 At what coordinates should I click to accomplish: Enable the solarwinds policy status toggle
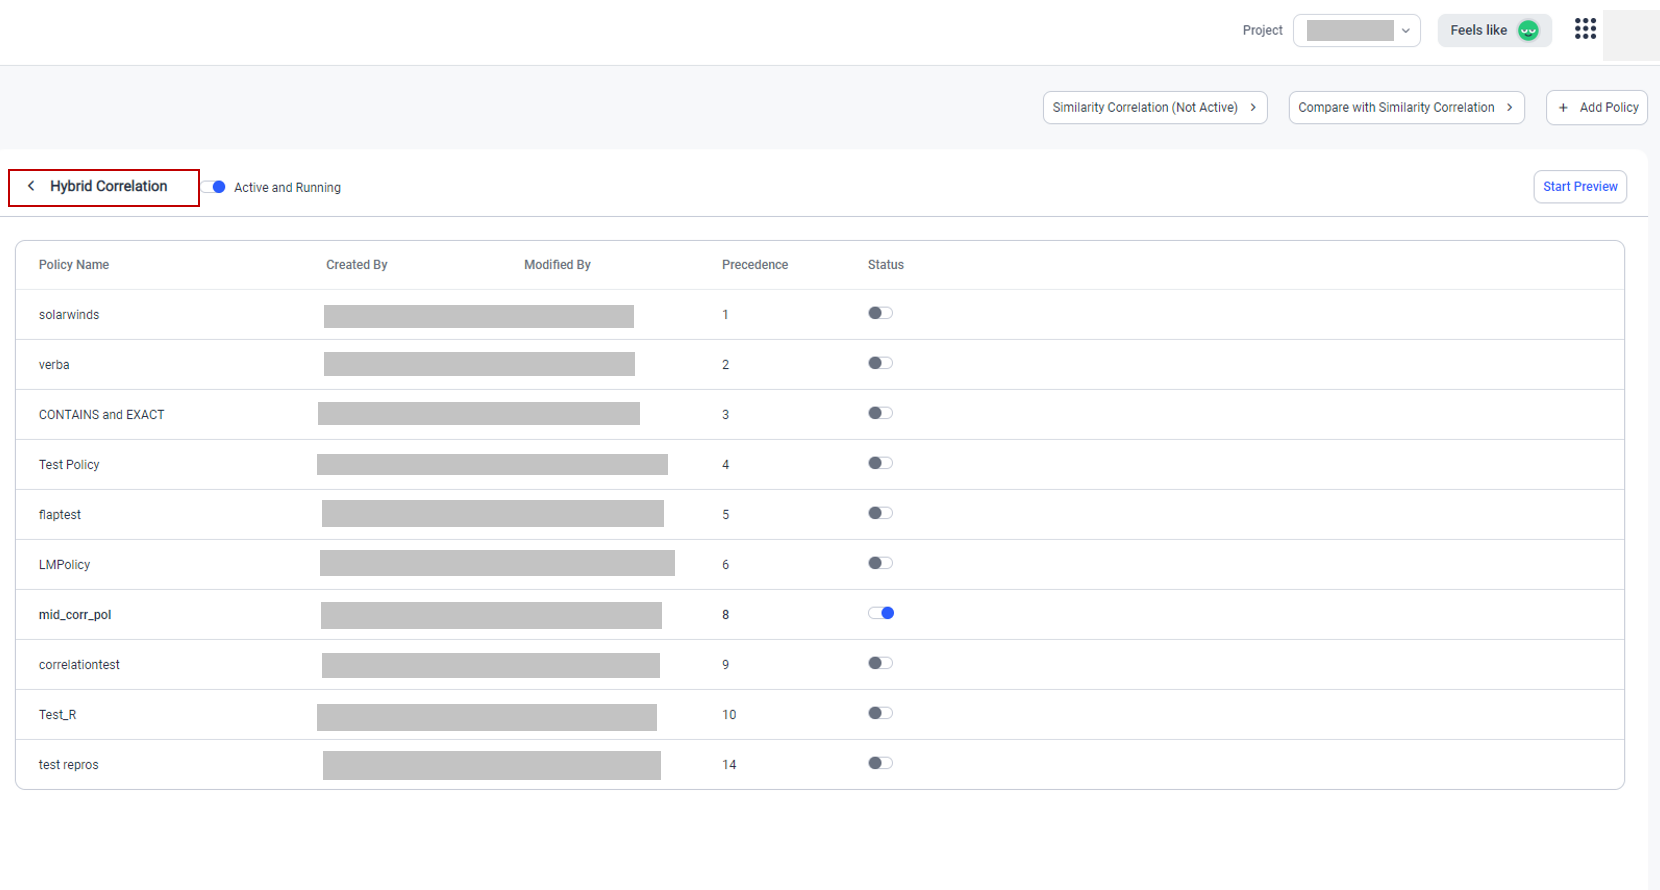[880, 313]
